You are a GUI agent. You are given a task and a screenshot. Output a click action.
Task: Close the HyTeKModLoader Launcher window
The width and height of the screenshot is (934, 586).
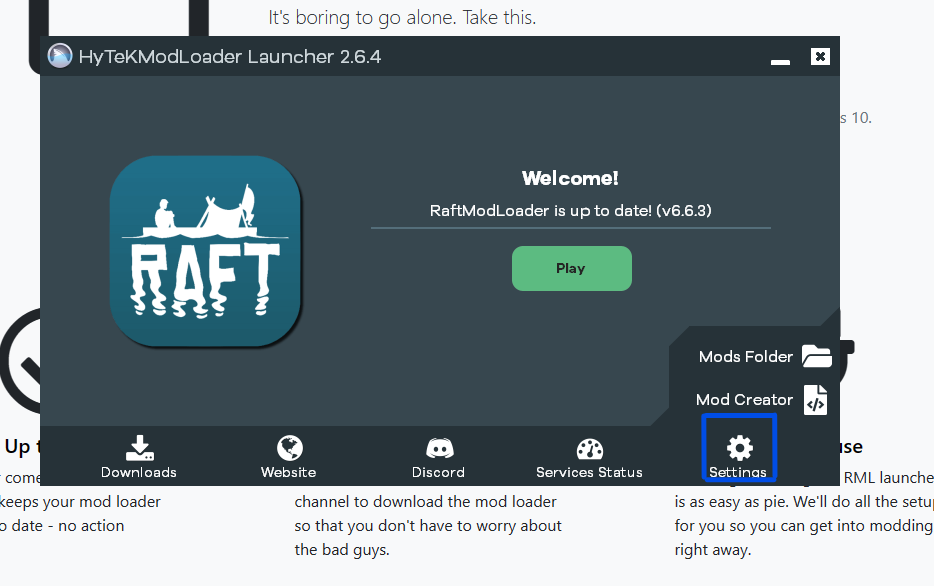[x=820, y=57]
